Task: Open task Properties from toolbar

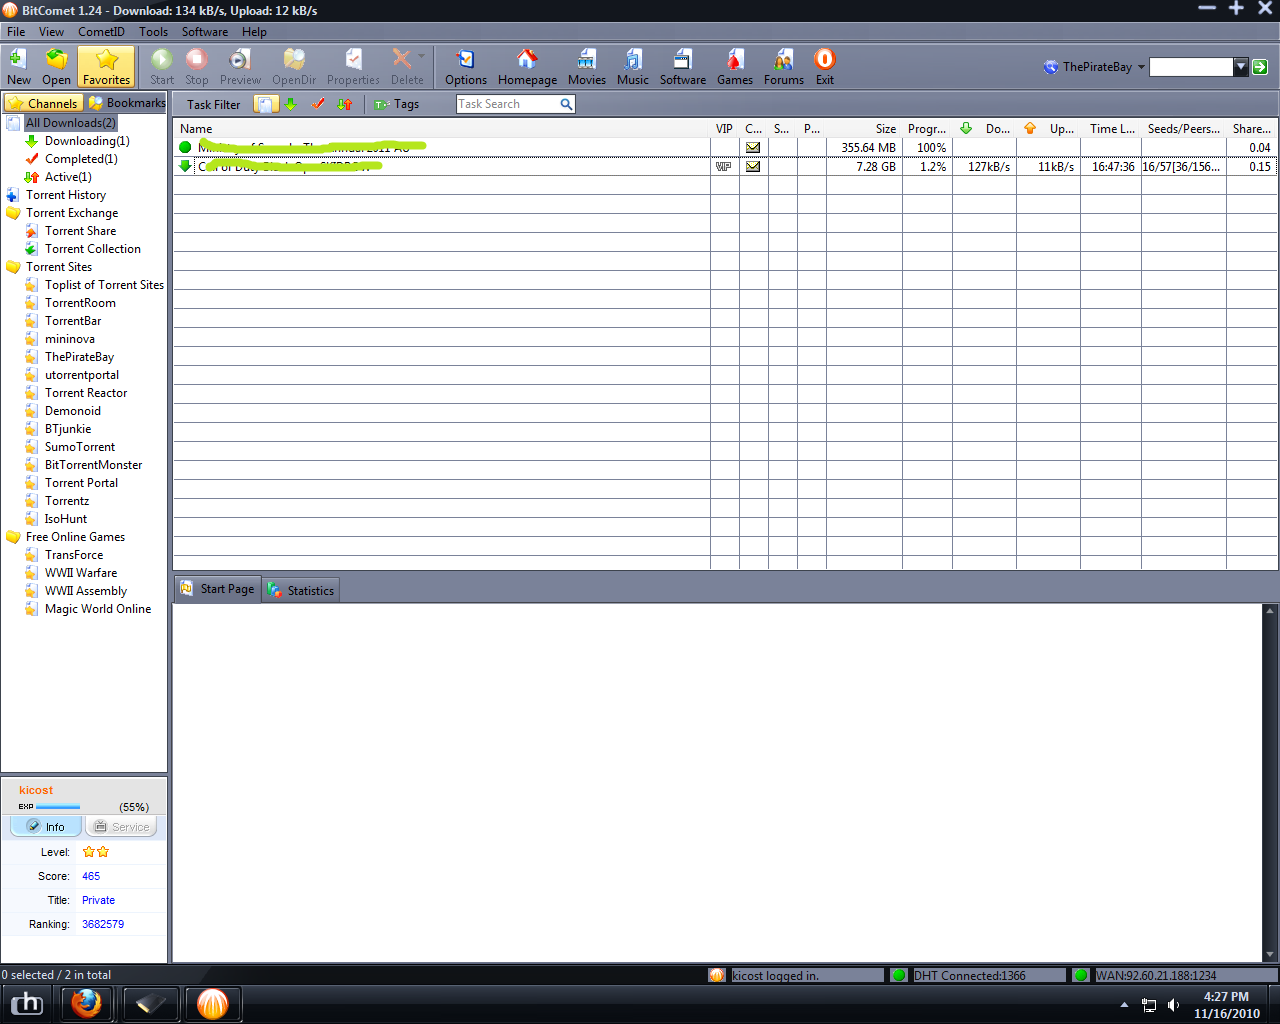Action: 353,67
